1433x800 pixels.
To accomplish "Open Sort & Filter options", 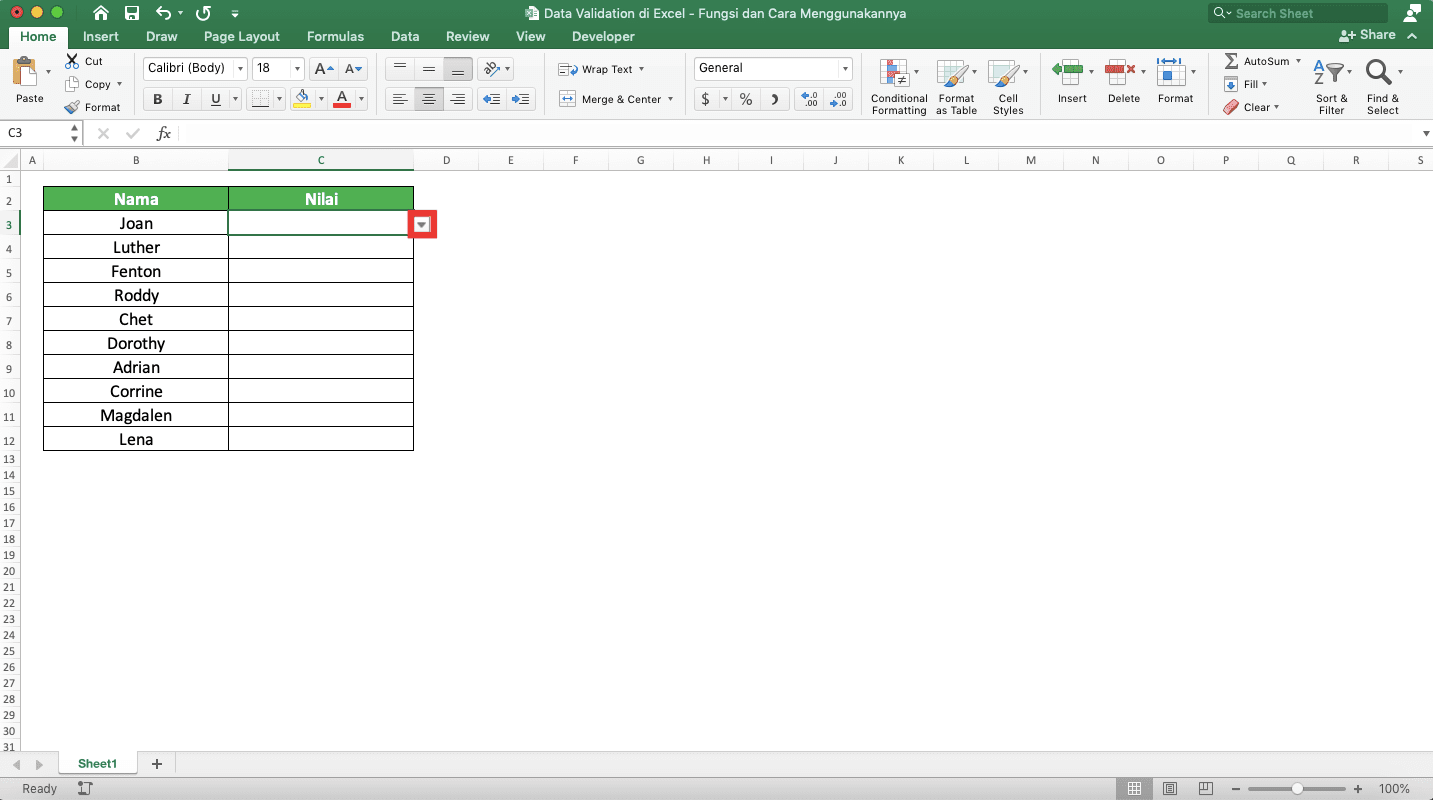I will (1331, 87).
